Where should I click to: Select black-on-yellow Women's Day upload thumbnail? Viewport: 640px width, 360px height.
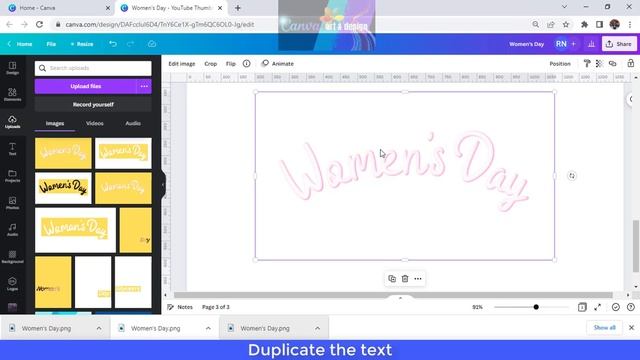tap(63, 188)
